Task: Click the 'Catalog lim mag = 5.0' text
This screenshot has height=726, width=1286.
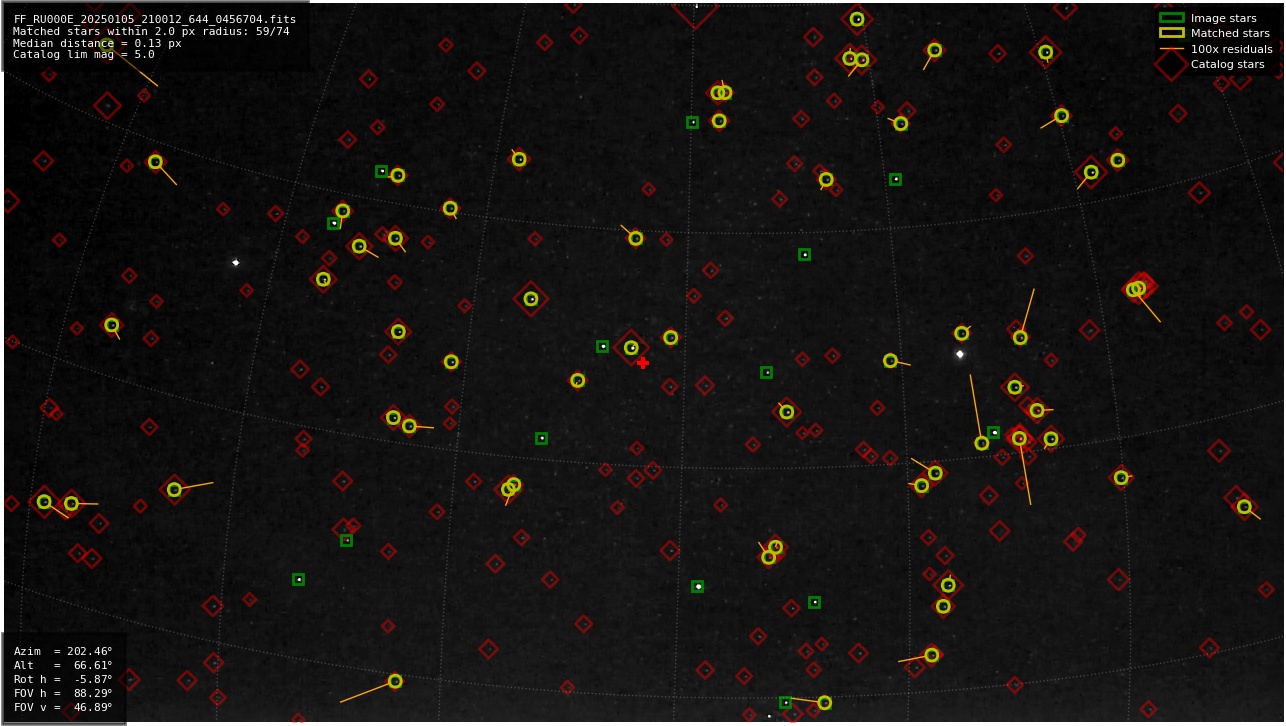Action: pos(84,55)
